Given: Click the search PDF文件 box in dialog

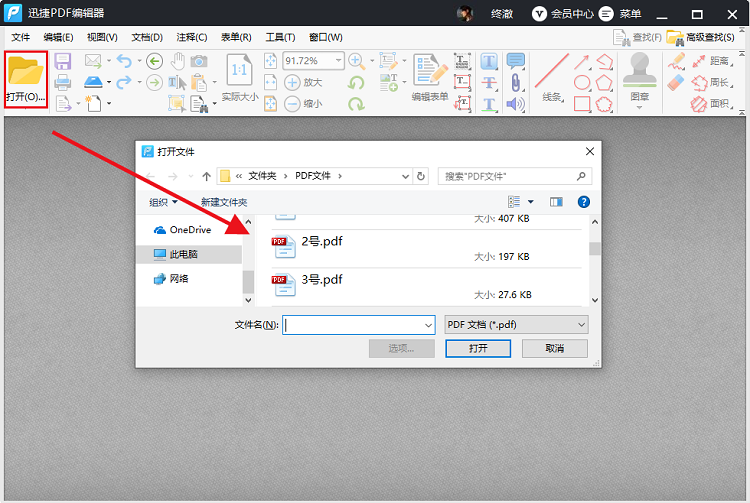Looking at the screenshot, I should [x=515, y=176].
